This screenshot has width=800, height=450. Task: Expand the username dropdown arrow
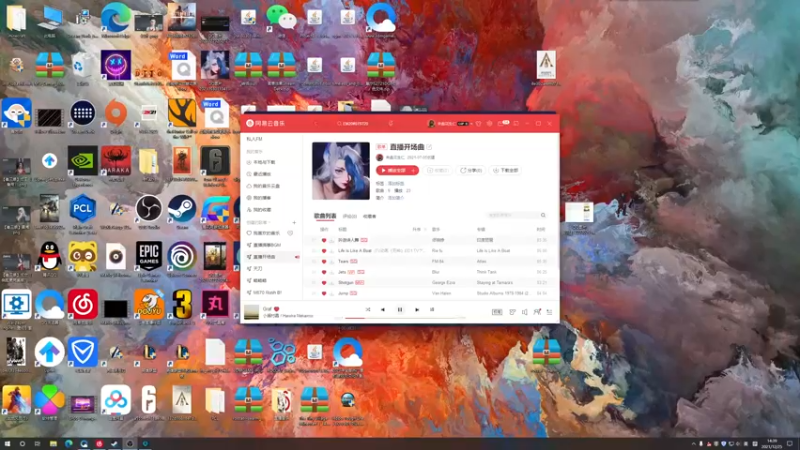pyautogui.click(x=472, y=123)
